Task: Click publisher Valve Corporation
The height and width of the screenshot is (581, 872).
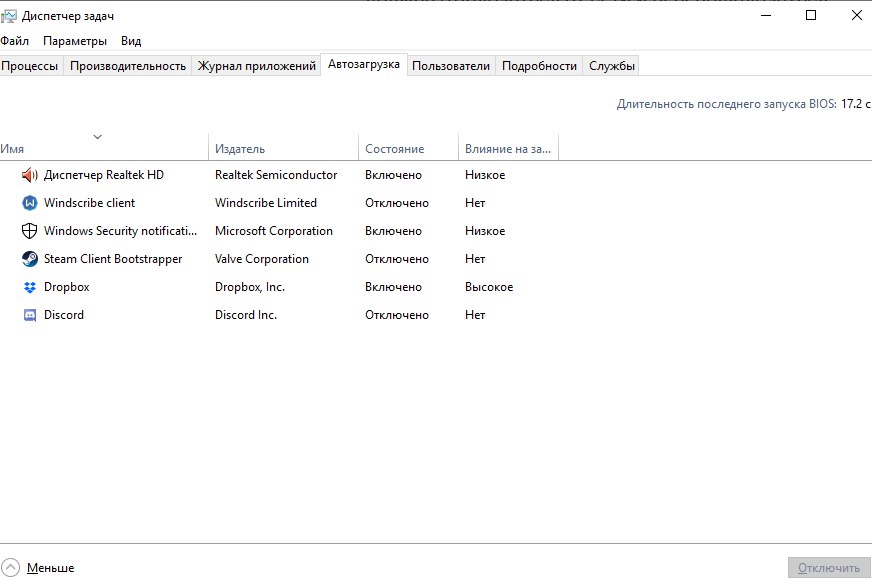Action: [x=262, y=259]
